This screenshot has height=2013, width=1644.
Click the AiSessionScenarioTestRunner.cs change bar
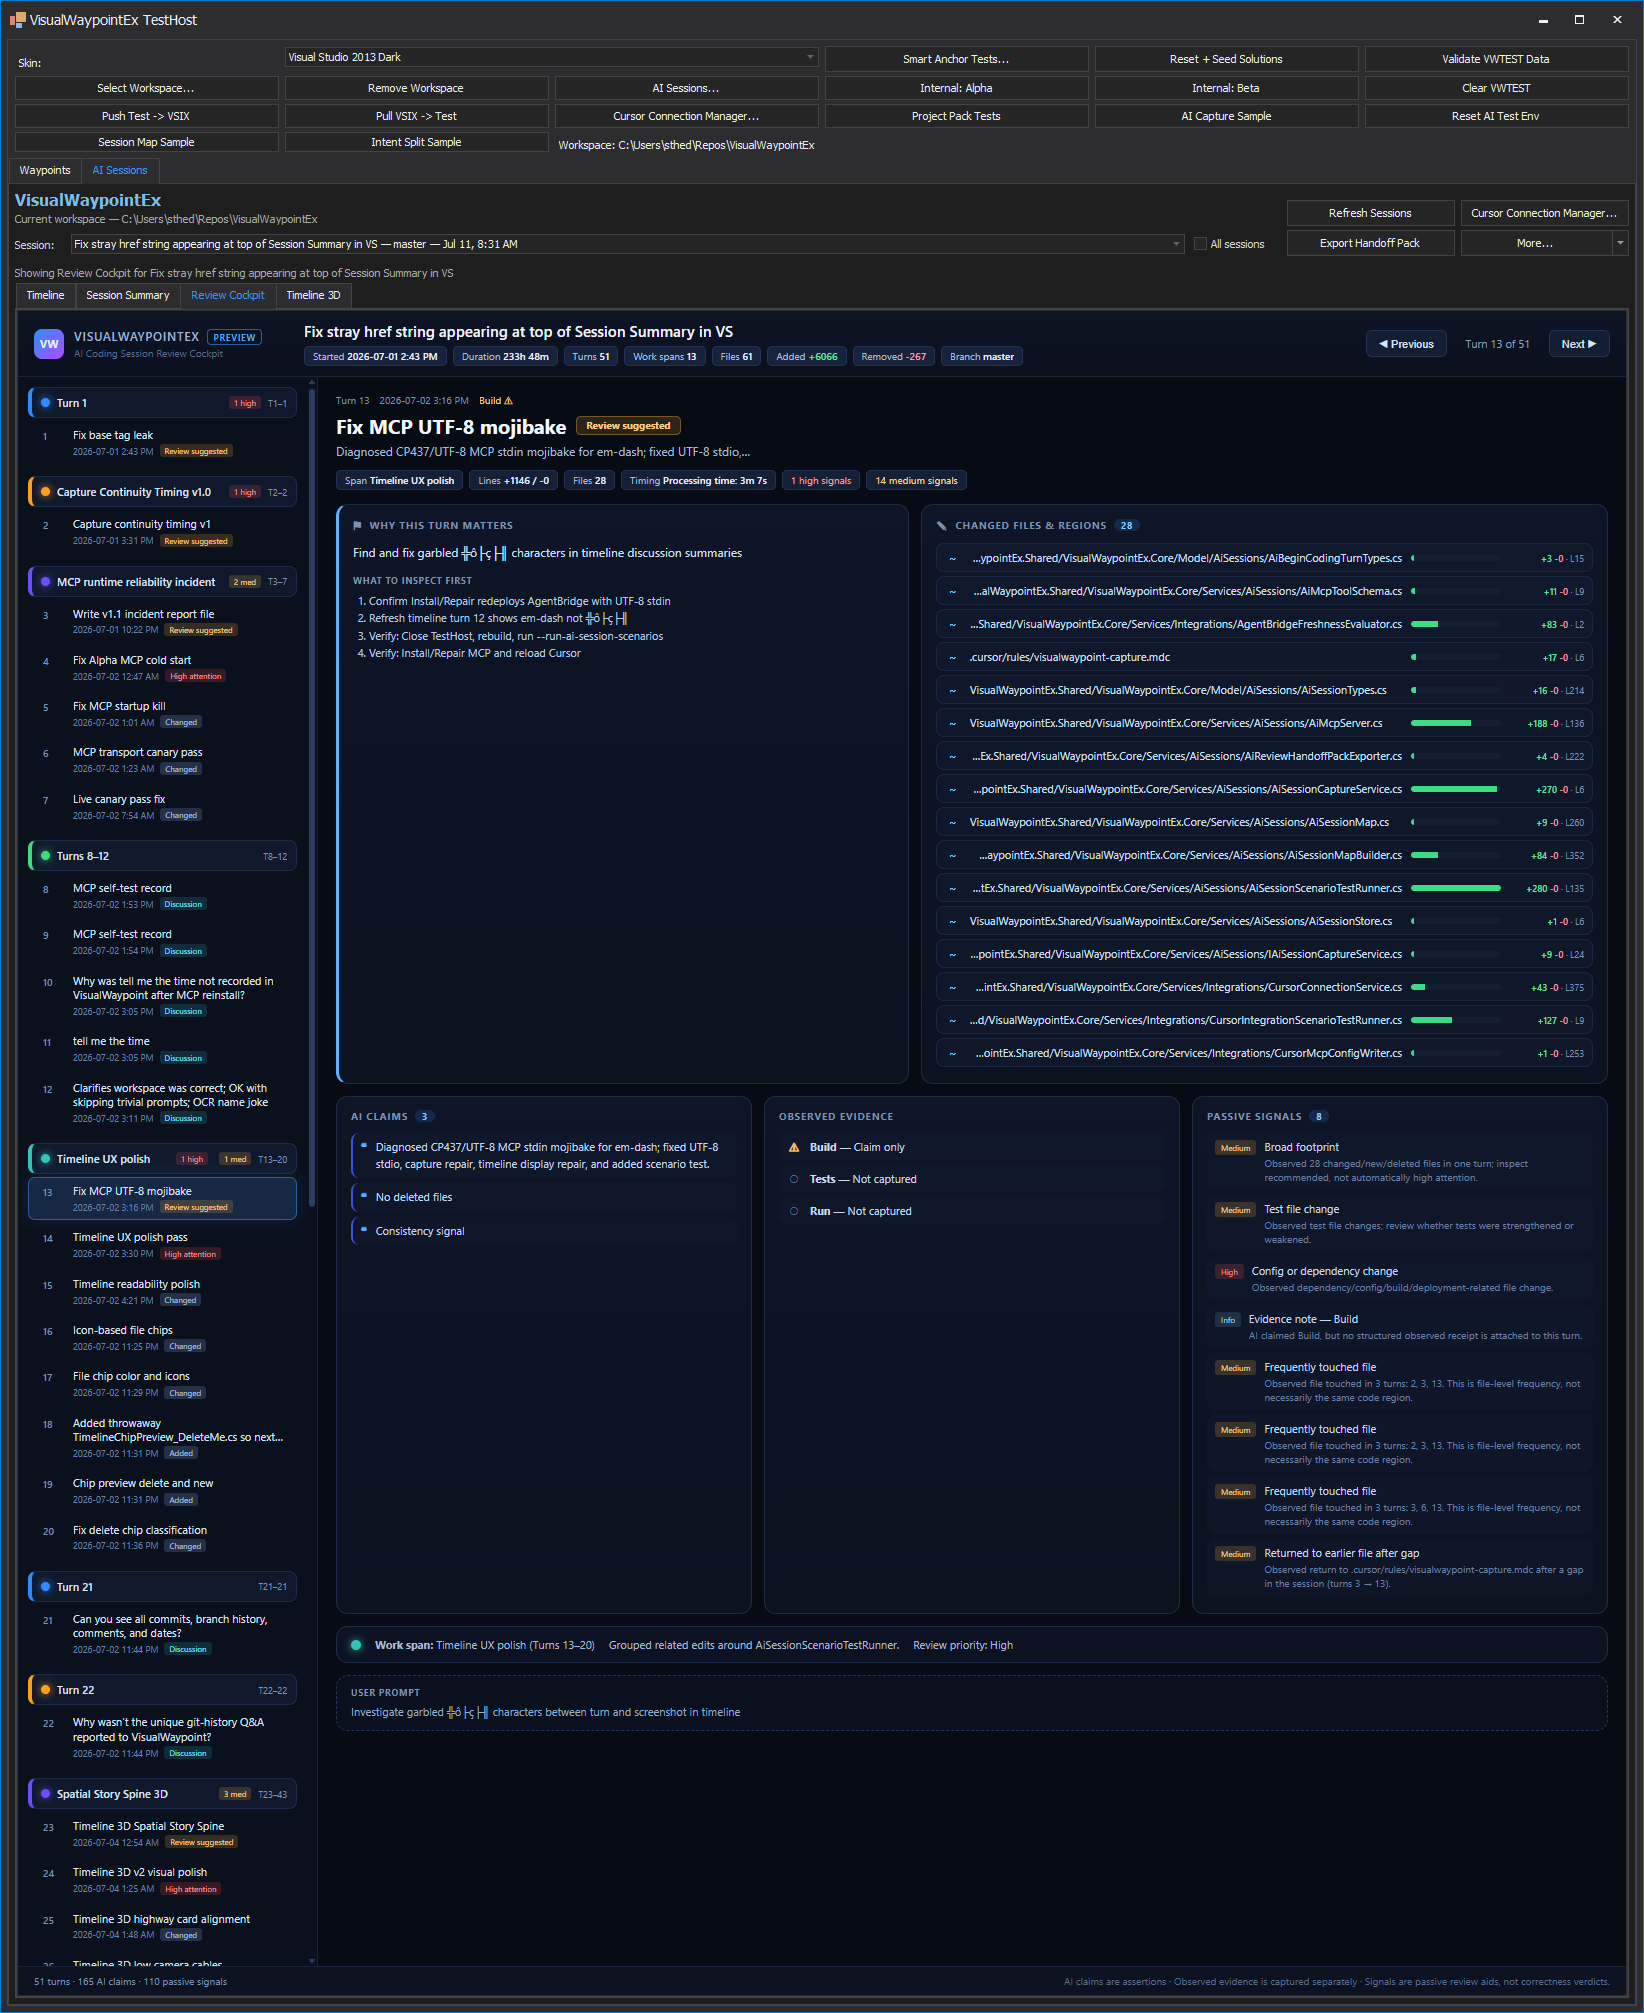[x=1456, y=889]
